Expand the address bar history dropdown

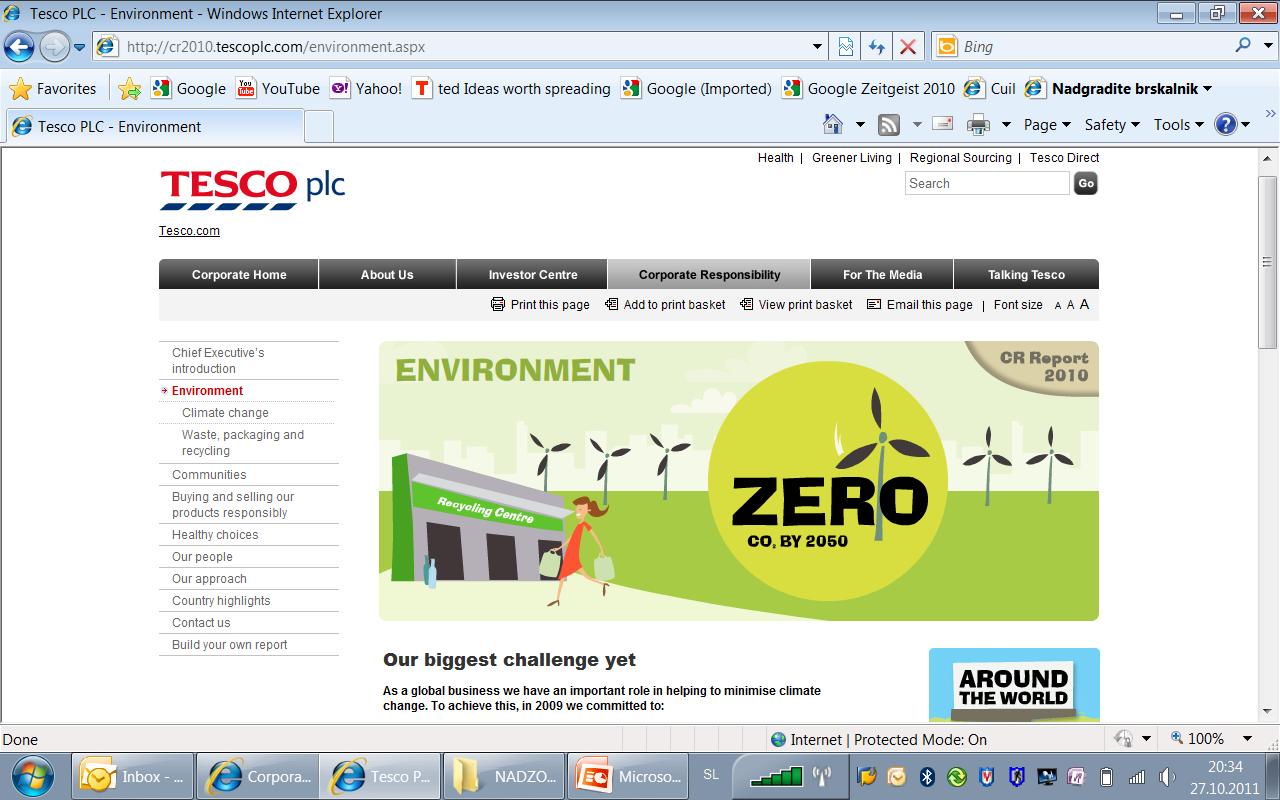(x=818, y=46)
